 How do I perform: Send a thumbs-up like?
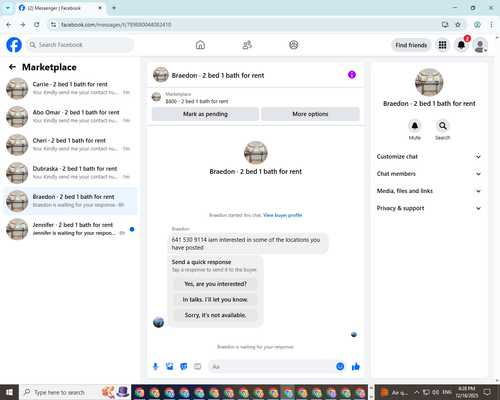pos(356,367)
